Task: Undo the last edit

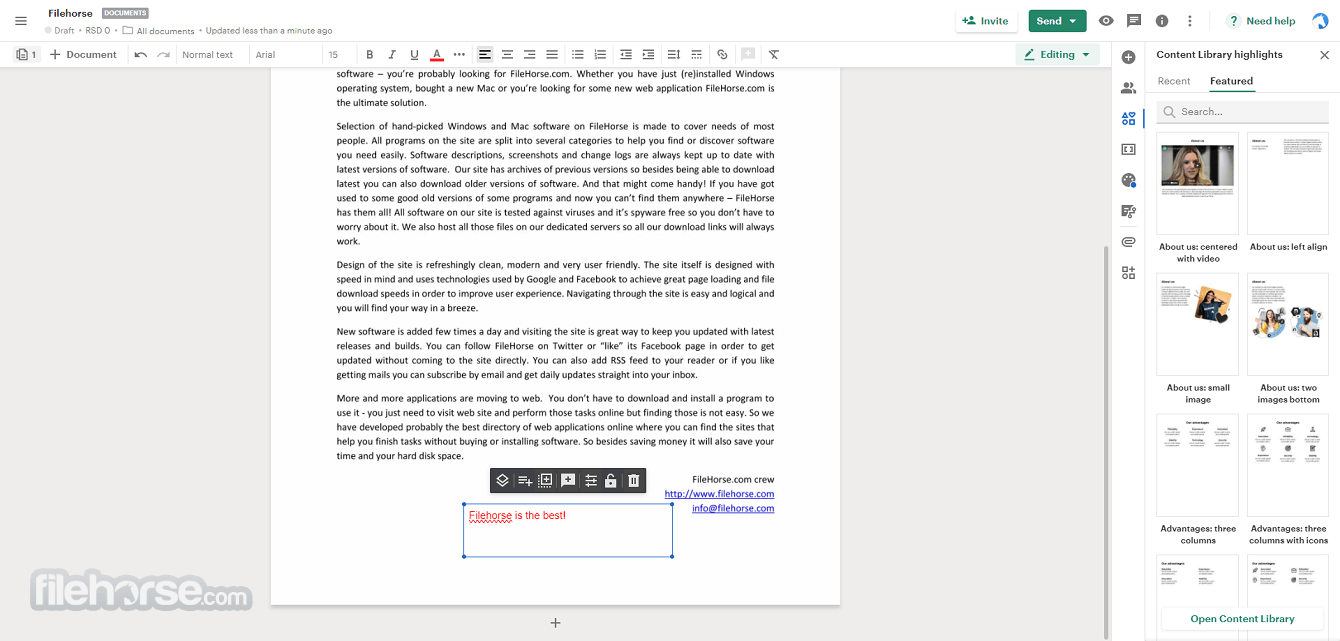Action: pyautogui.click(x=141, y=55)
